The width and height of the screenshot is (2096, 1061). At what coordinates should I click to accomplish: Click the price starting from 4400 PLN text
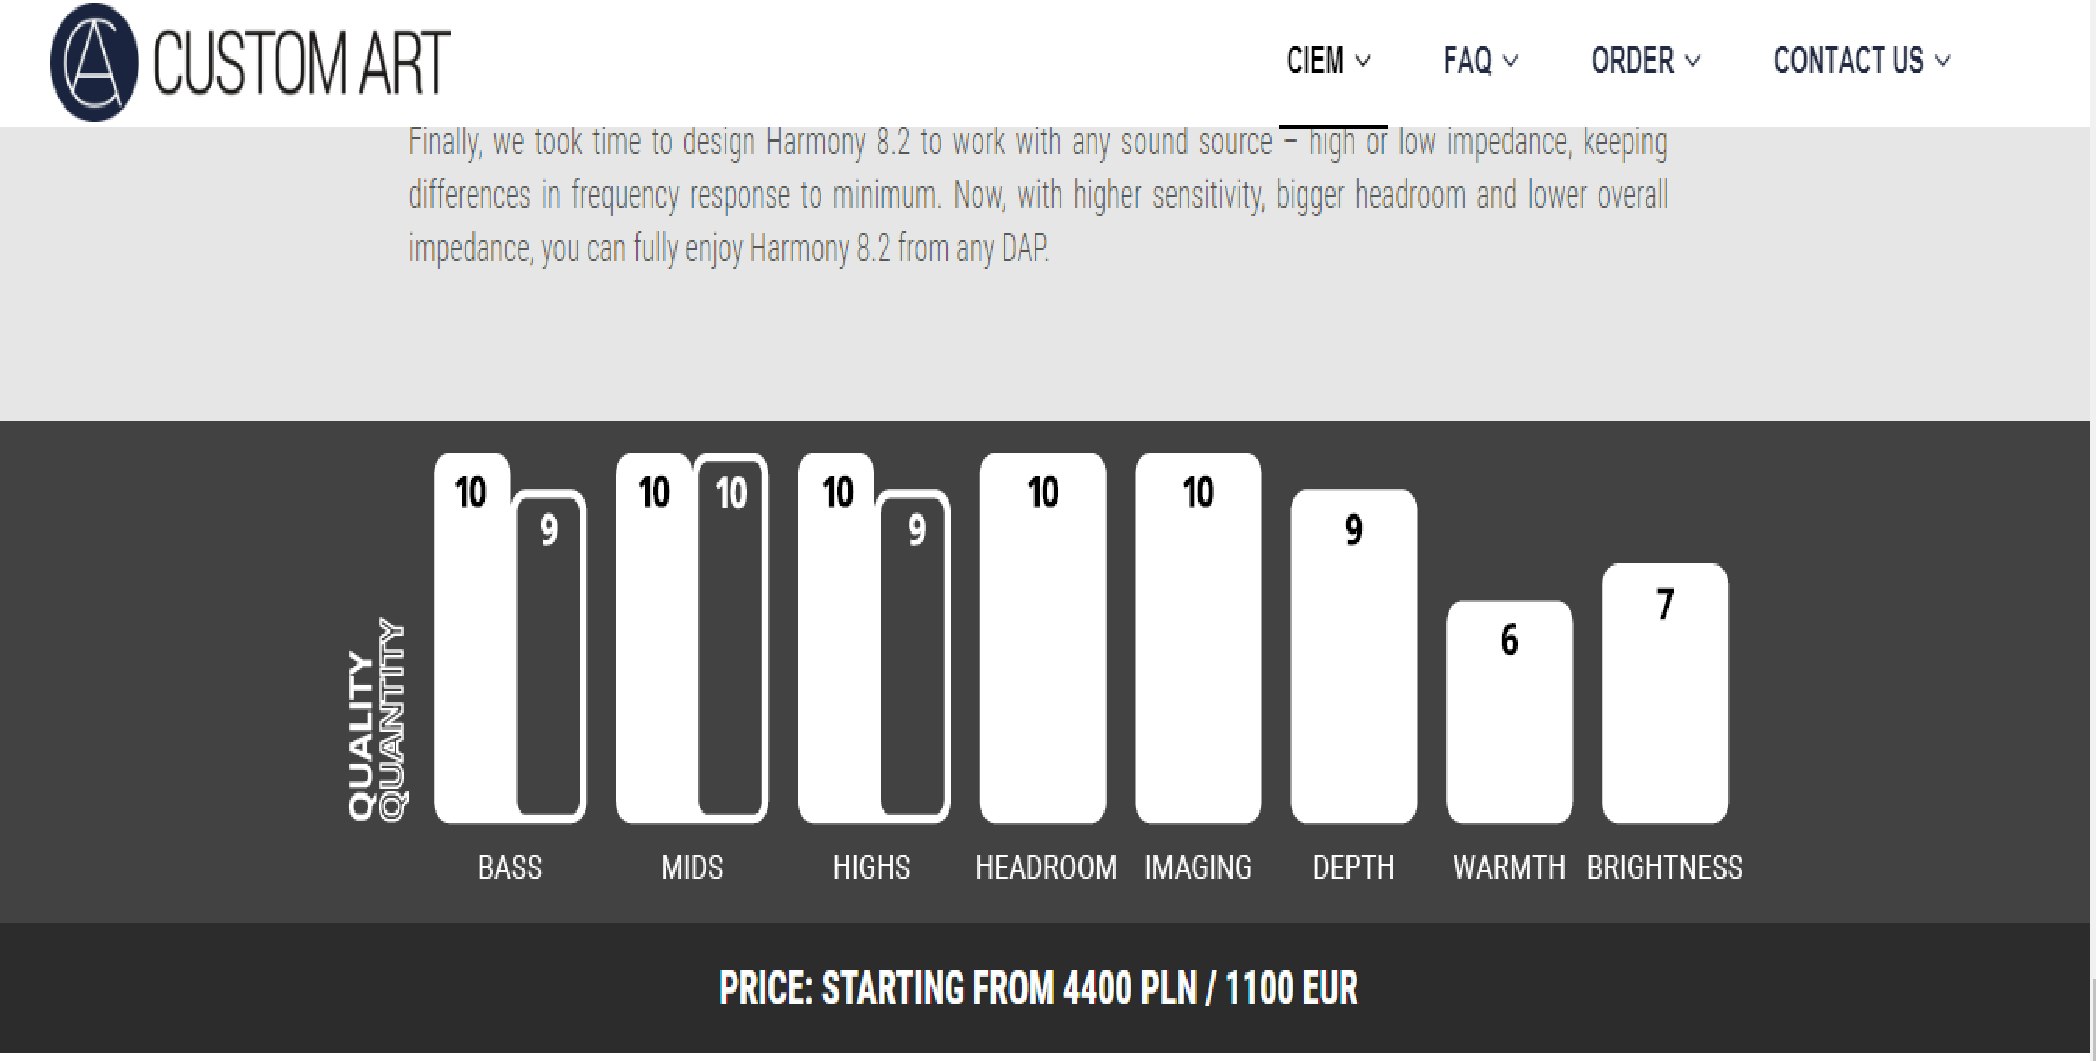(1038, 989)
